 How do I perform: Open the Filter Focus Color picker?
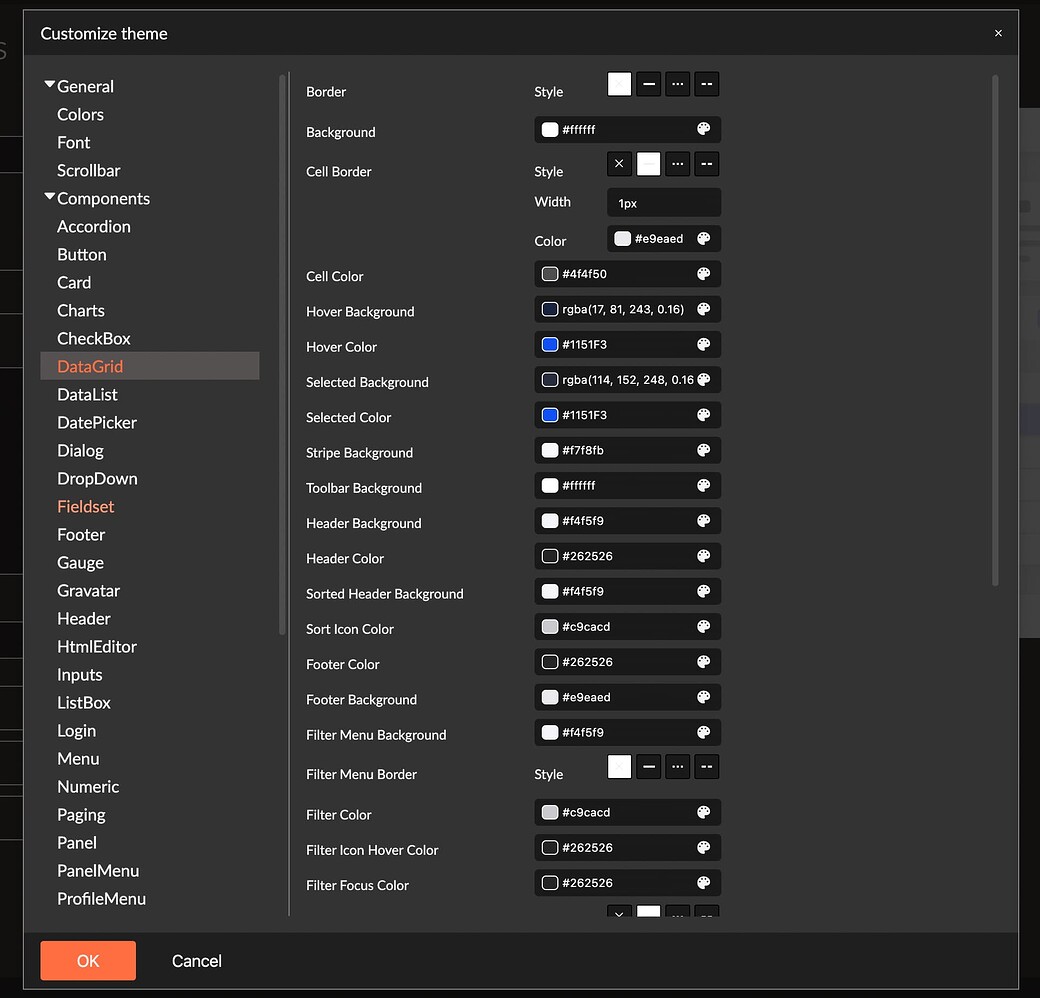[705, 882]
